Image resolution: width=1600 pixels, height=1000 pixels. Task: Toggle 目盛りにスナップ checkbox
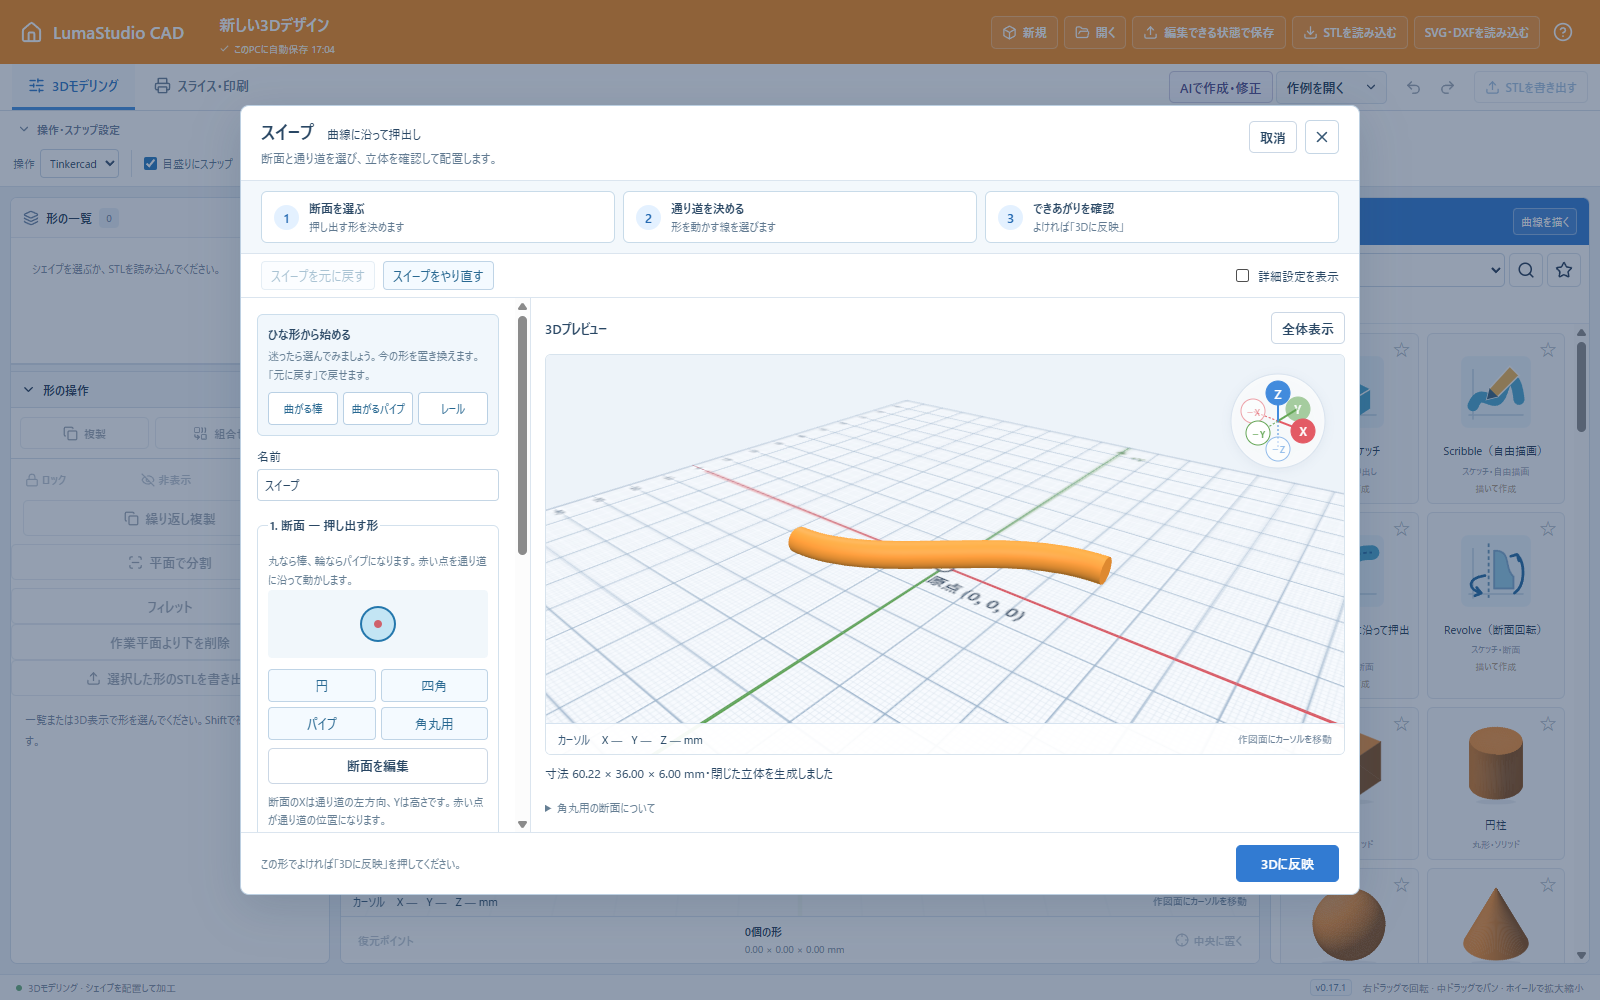(150, 164)
